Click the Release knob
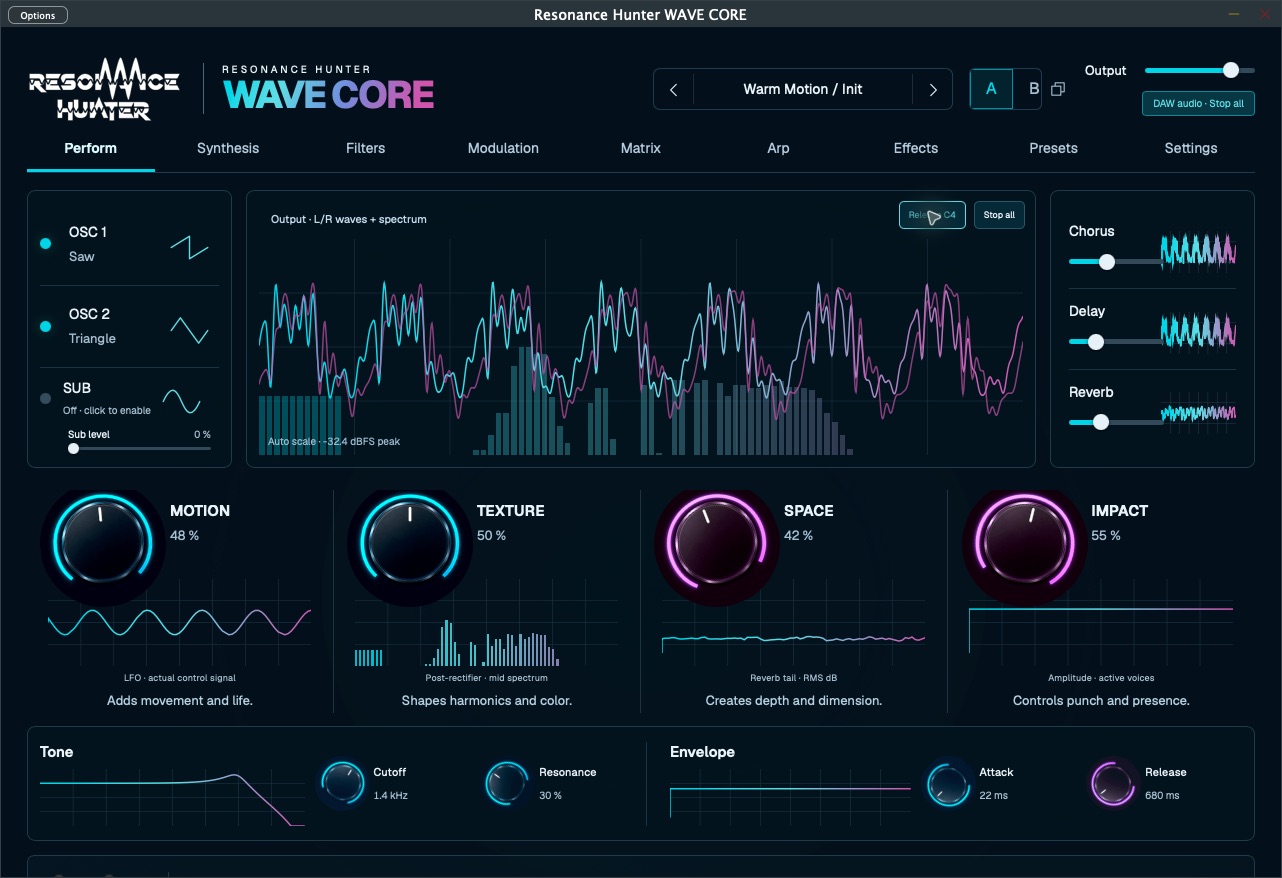The width and height of the screenshot is (1282, 878). 1112,784
